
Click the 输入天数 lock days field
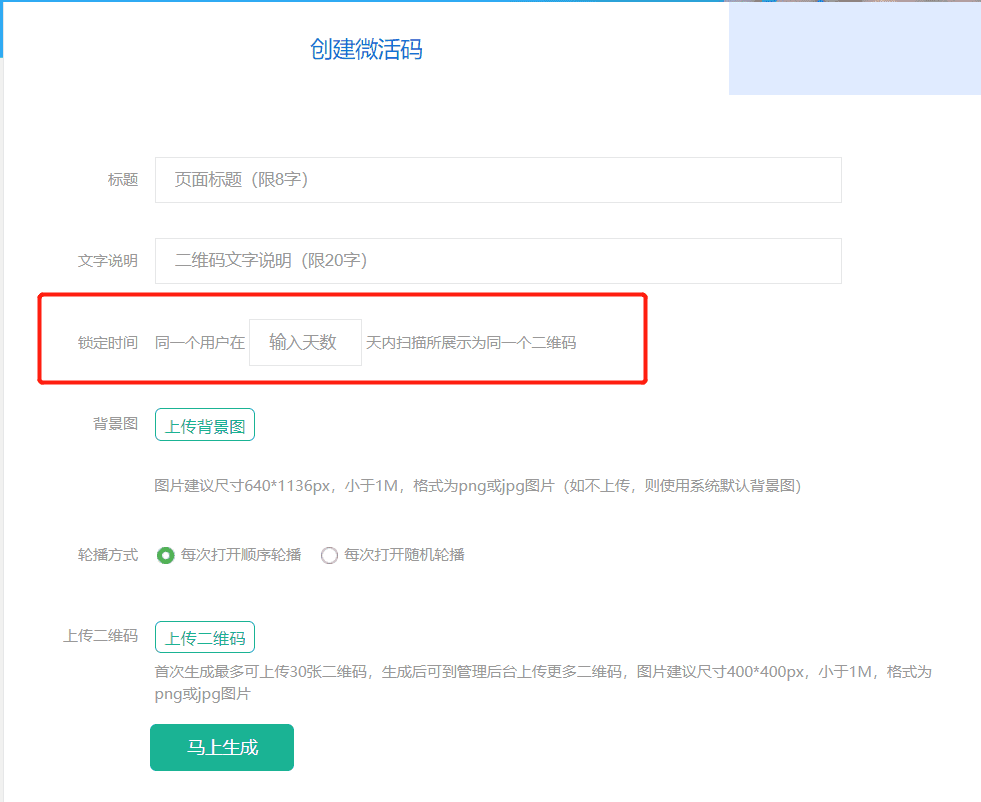tap(305, 343)
